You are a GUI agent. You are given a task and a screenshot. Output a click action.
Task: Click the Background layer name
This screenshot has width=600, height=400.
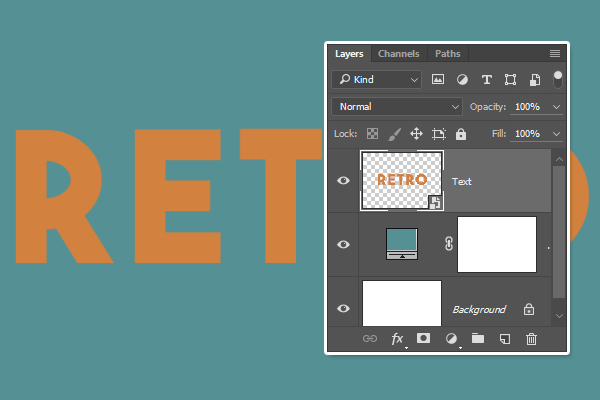[x=479, y=309]
